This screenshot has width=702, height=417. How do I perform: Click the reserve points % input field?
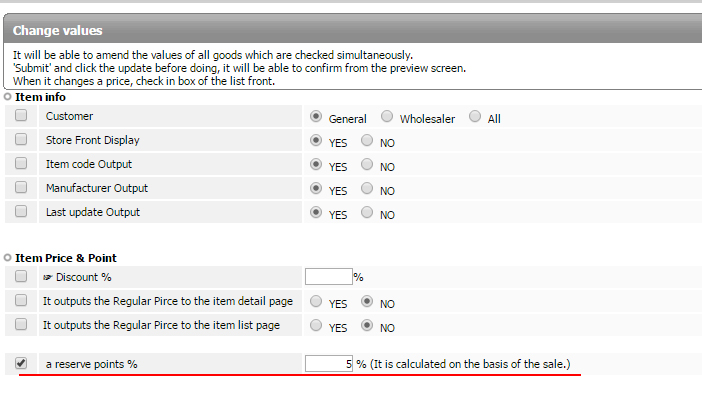328,364
